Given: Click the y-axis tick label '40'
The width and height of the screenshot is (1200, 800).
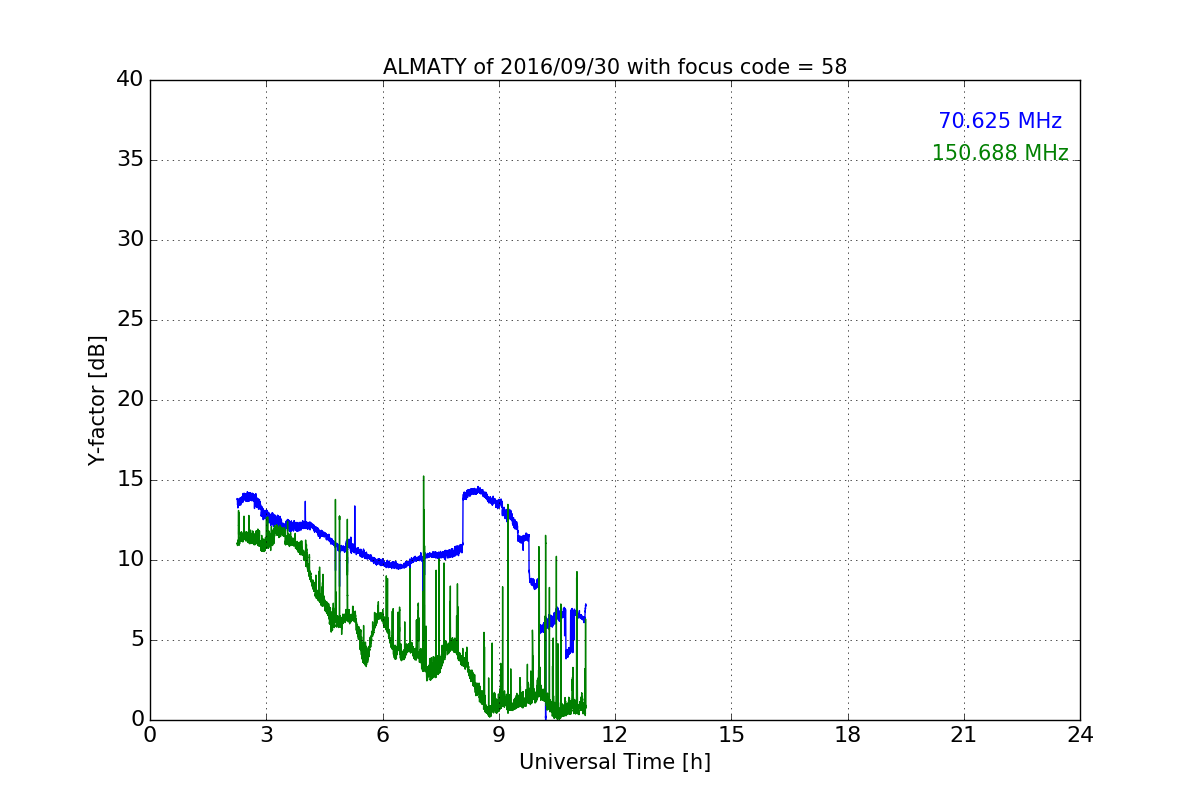Looking at the screenshot, I should pyautogui.click(x=130, y=80).
